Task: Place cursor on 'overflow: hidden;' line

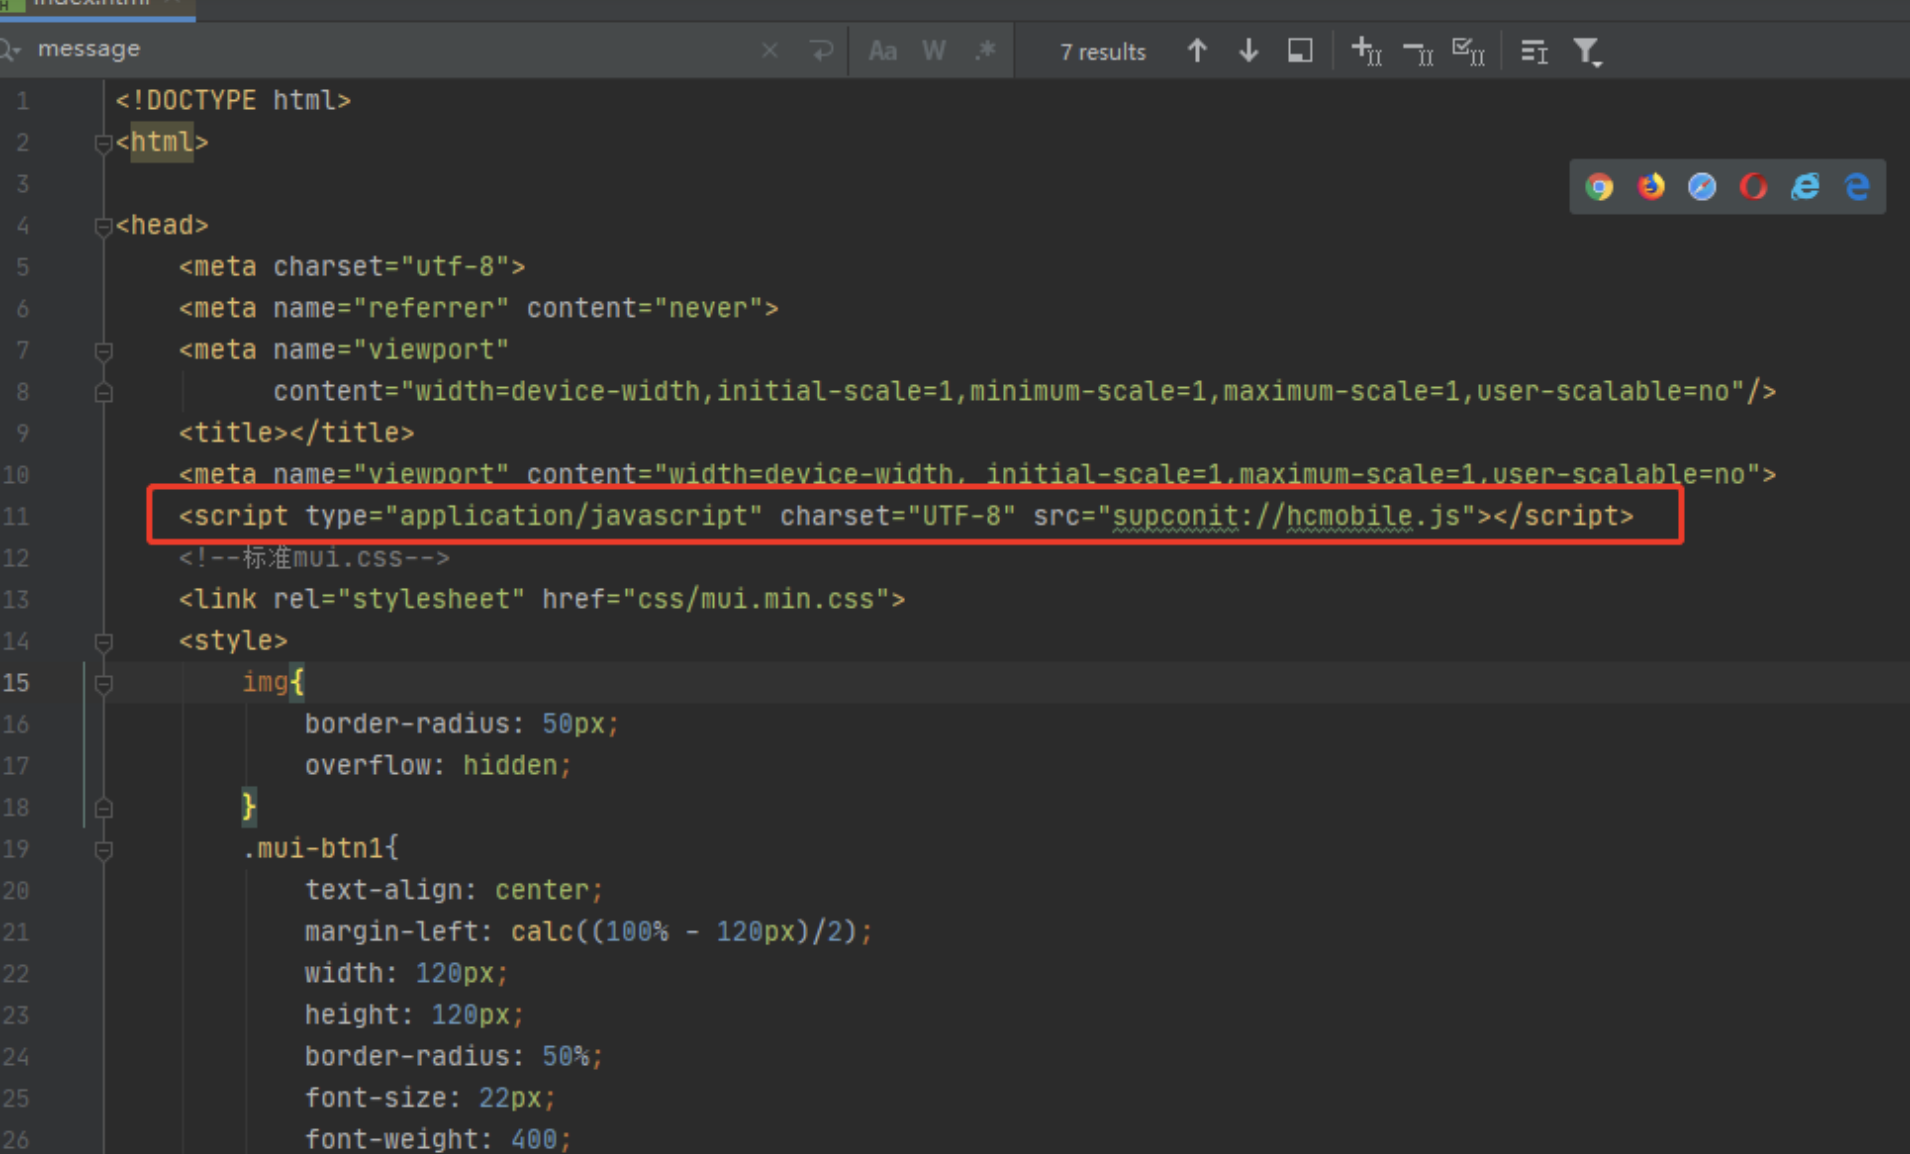Action: click(x=438, y=766)
